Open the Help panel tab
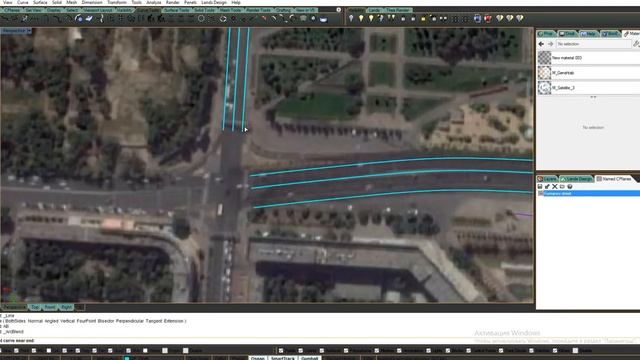Screen dimensions: 640x360 [589, 33]
